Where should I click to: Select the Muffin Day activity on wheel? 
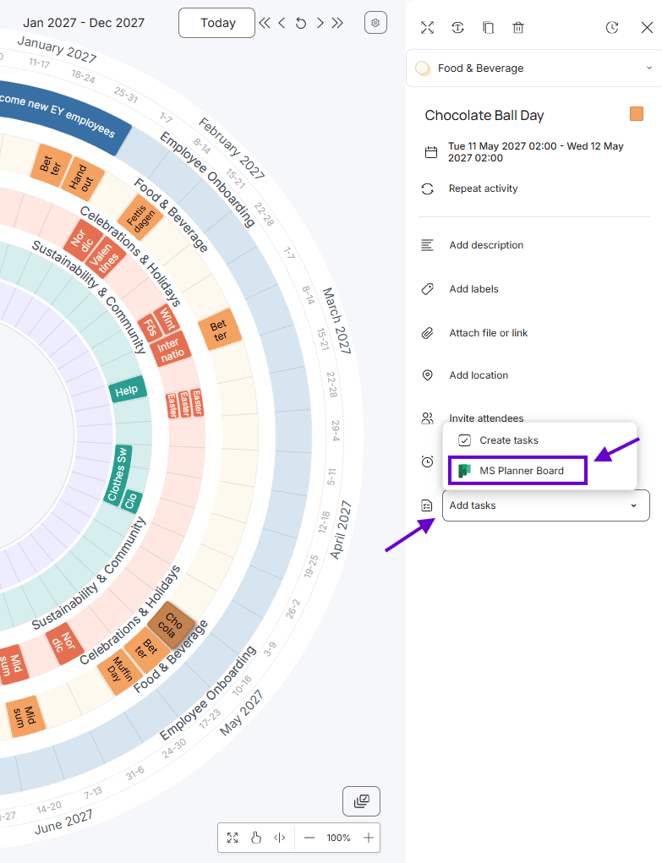118,669
